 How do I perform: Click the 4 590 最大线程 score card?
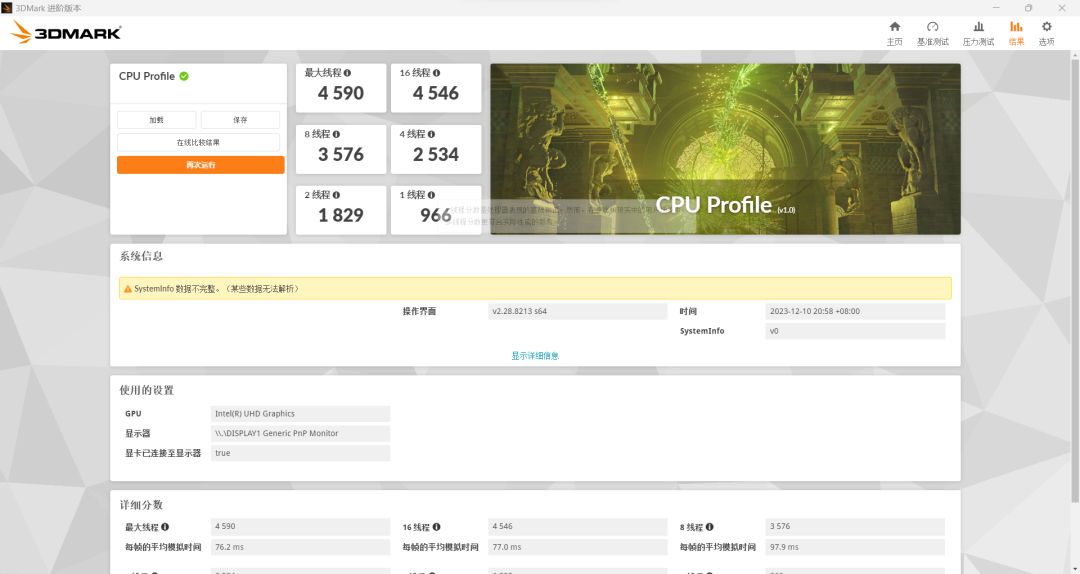(341, 88)
